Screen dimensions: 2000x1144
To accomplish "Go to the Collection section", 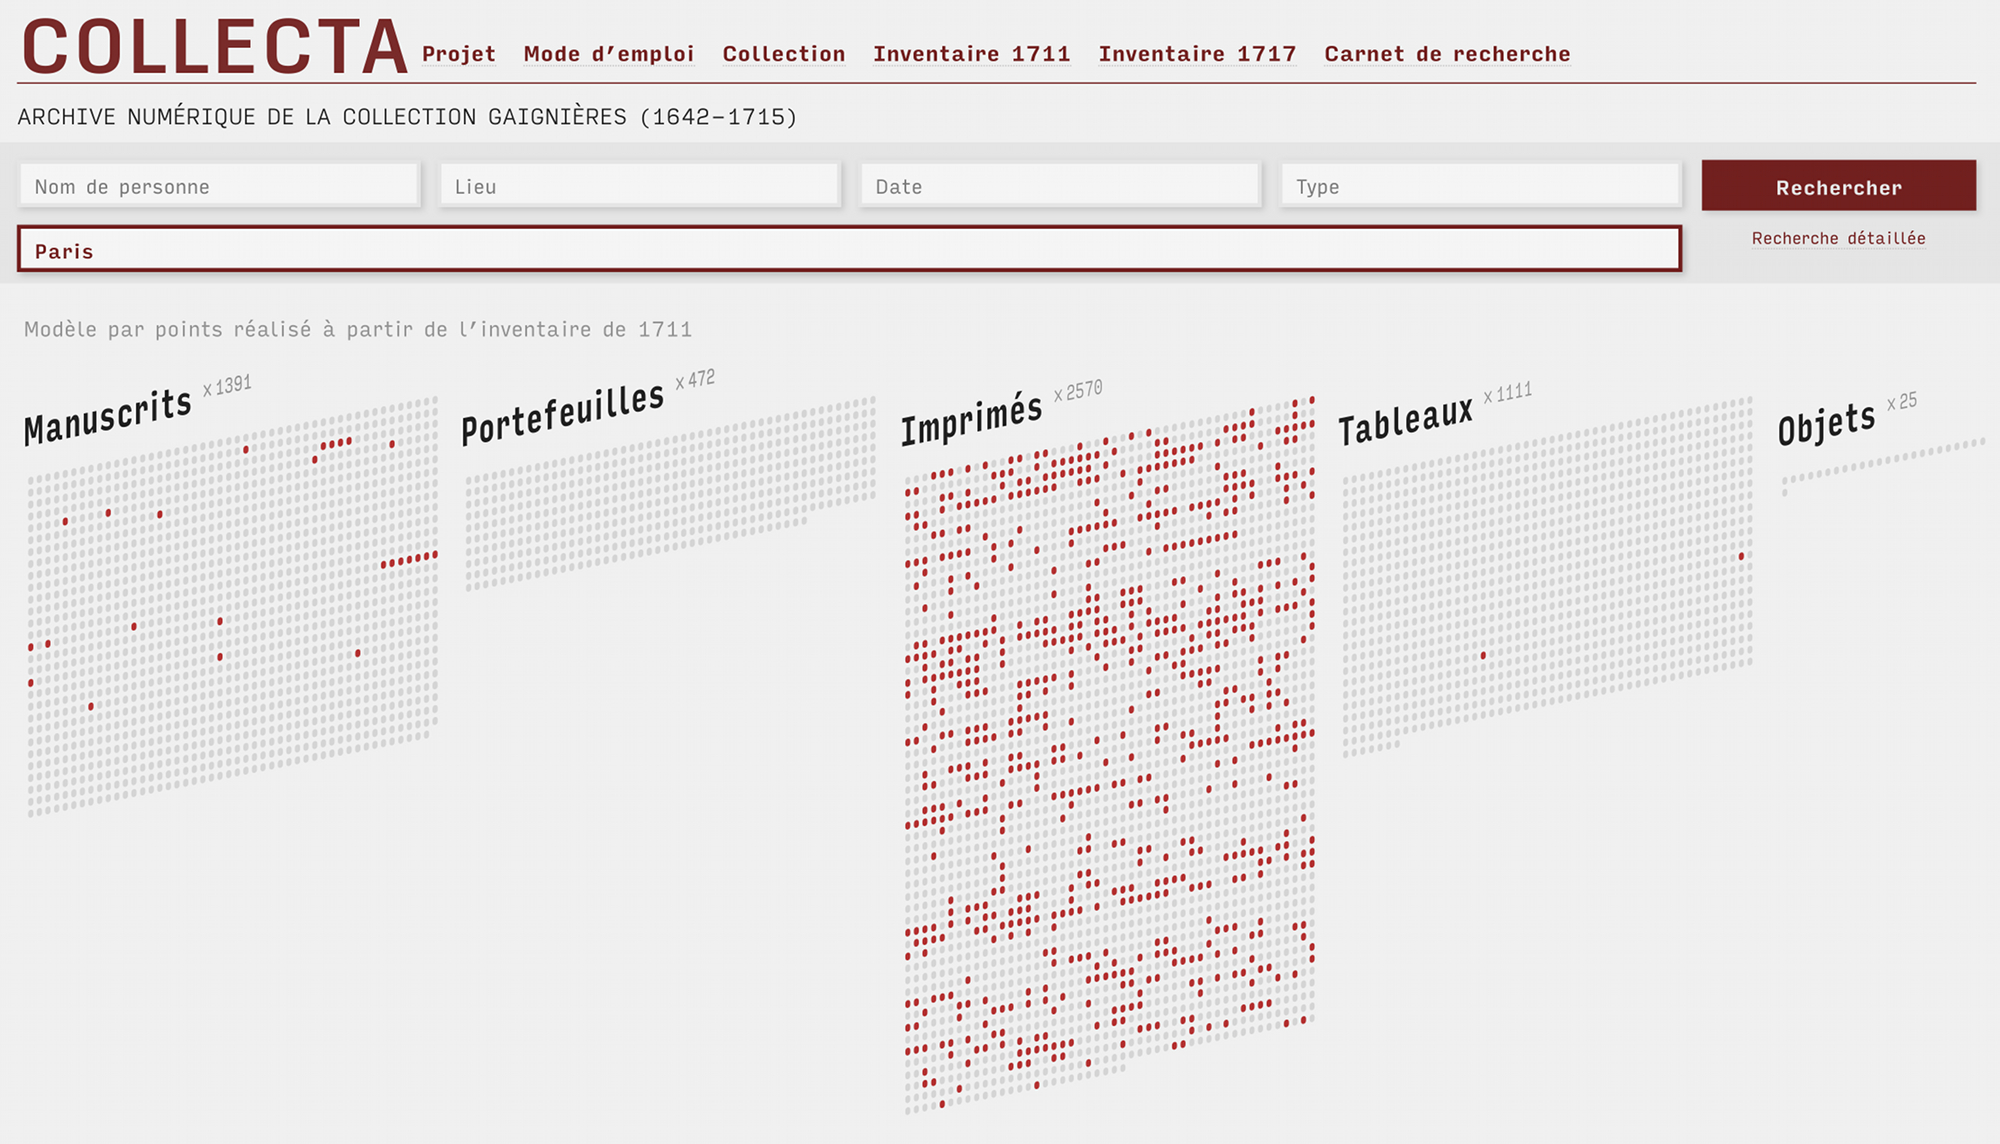I will point(784,54).
